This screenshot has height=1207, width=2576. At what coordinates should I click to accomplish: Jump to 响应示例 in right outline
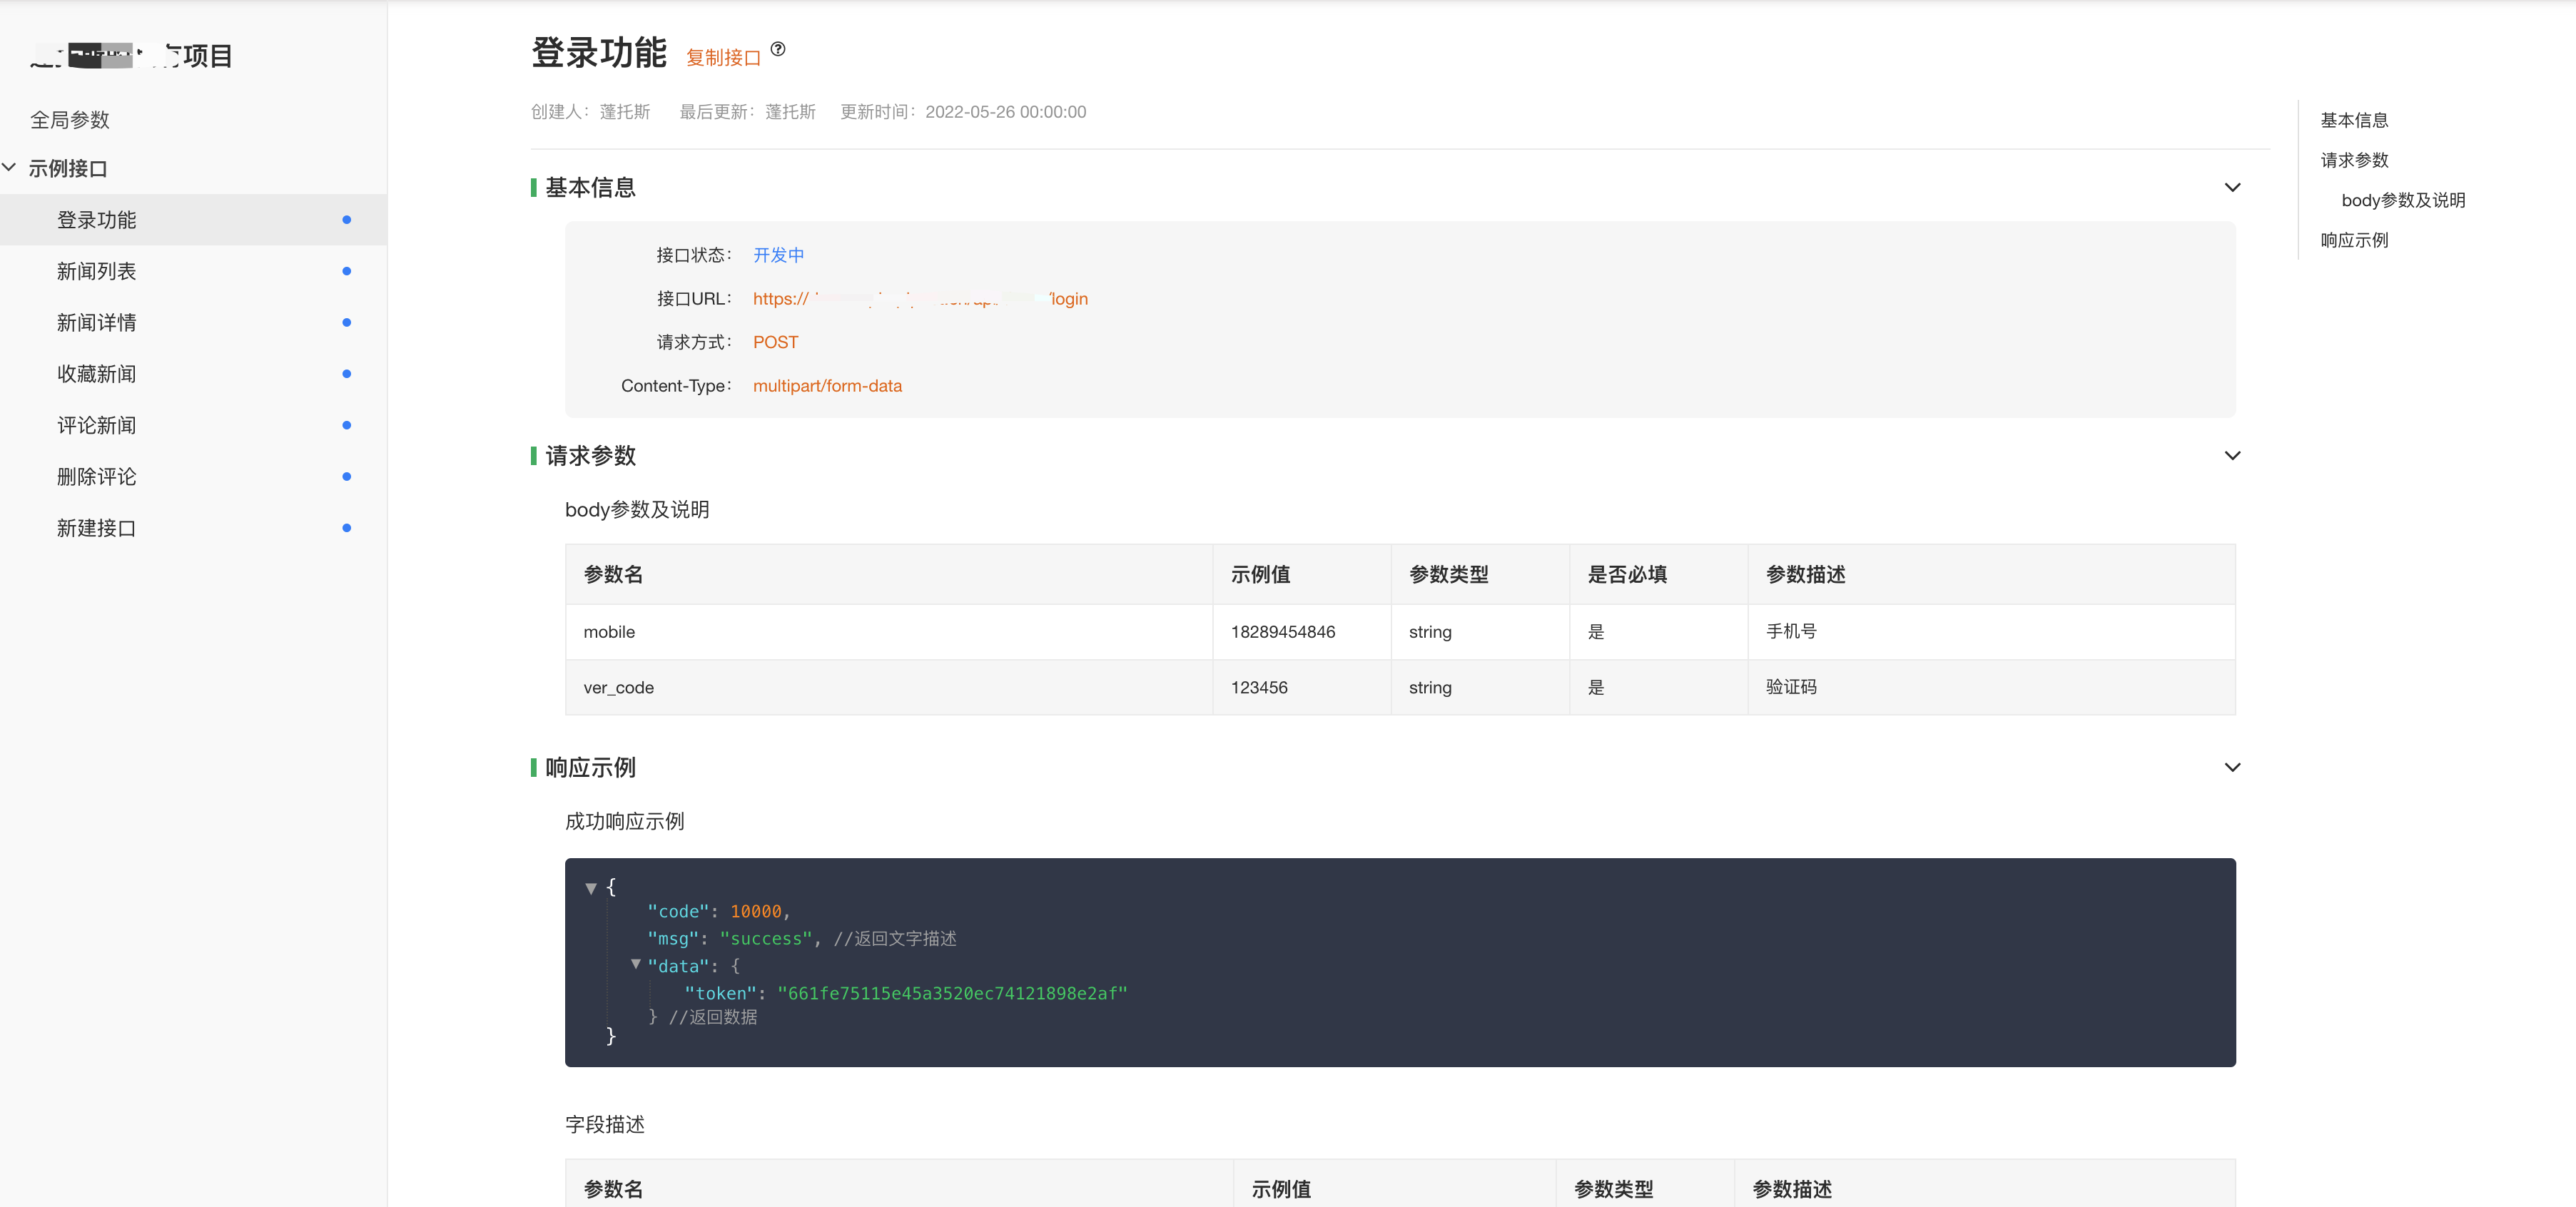(x=2354, y=240)
